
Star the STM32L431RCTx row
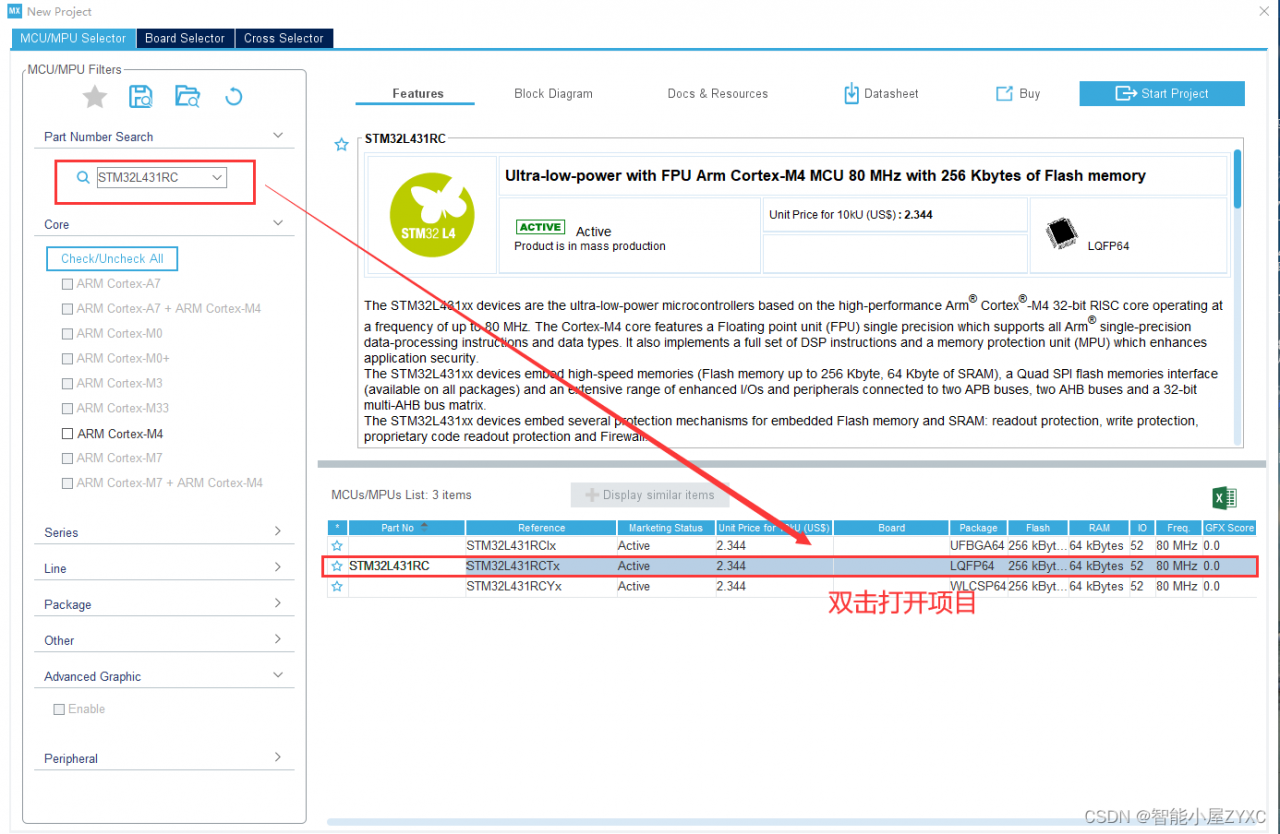pyautogui.click(x=337, y=566)
